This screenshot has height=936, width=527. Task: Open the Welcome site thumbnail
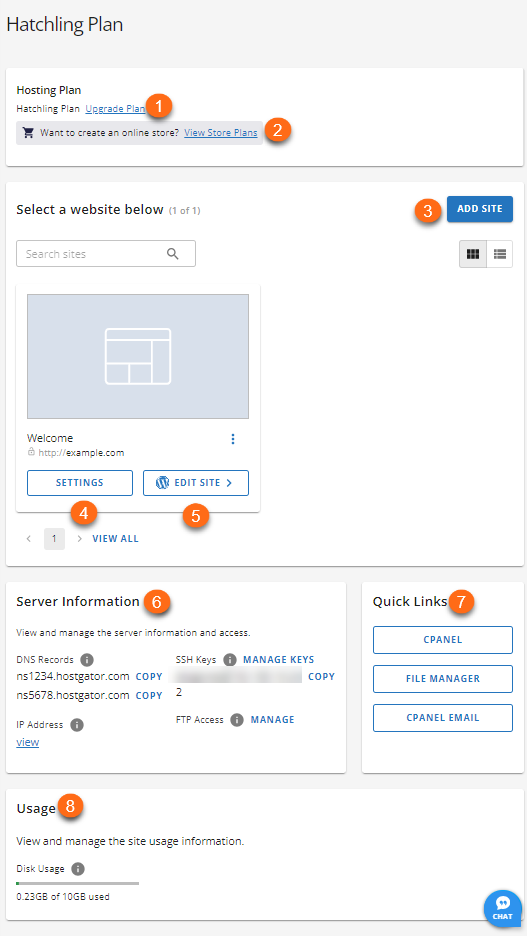[138, 356]
